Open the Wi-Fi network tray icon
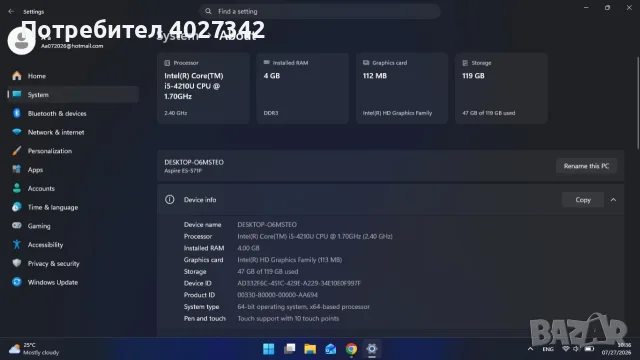 pos(566,349)
